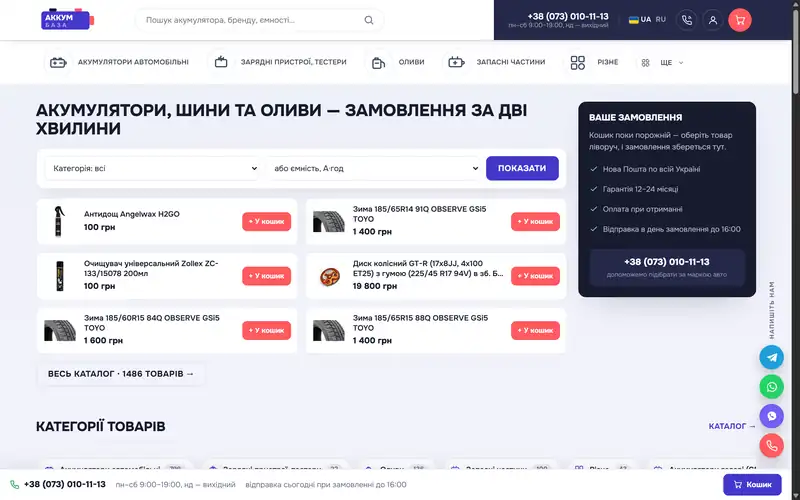Click phone number in Ваше замовлення panel
Screen dimensions: 800x500
[x=666, y=262]
